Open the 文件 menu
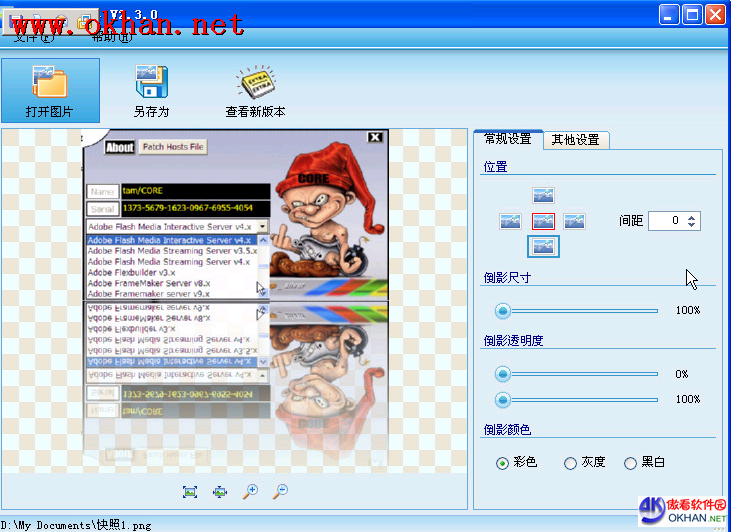Image resolution: width=731 pixels, height=532 pixels. coord(34,38)
